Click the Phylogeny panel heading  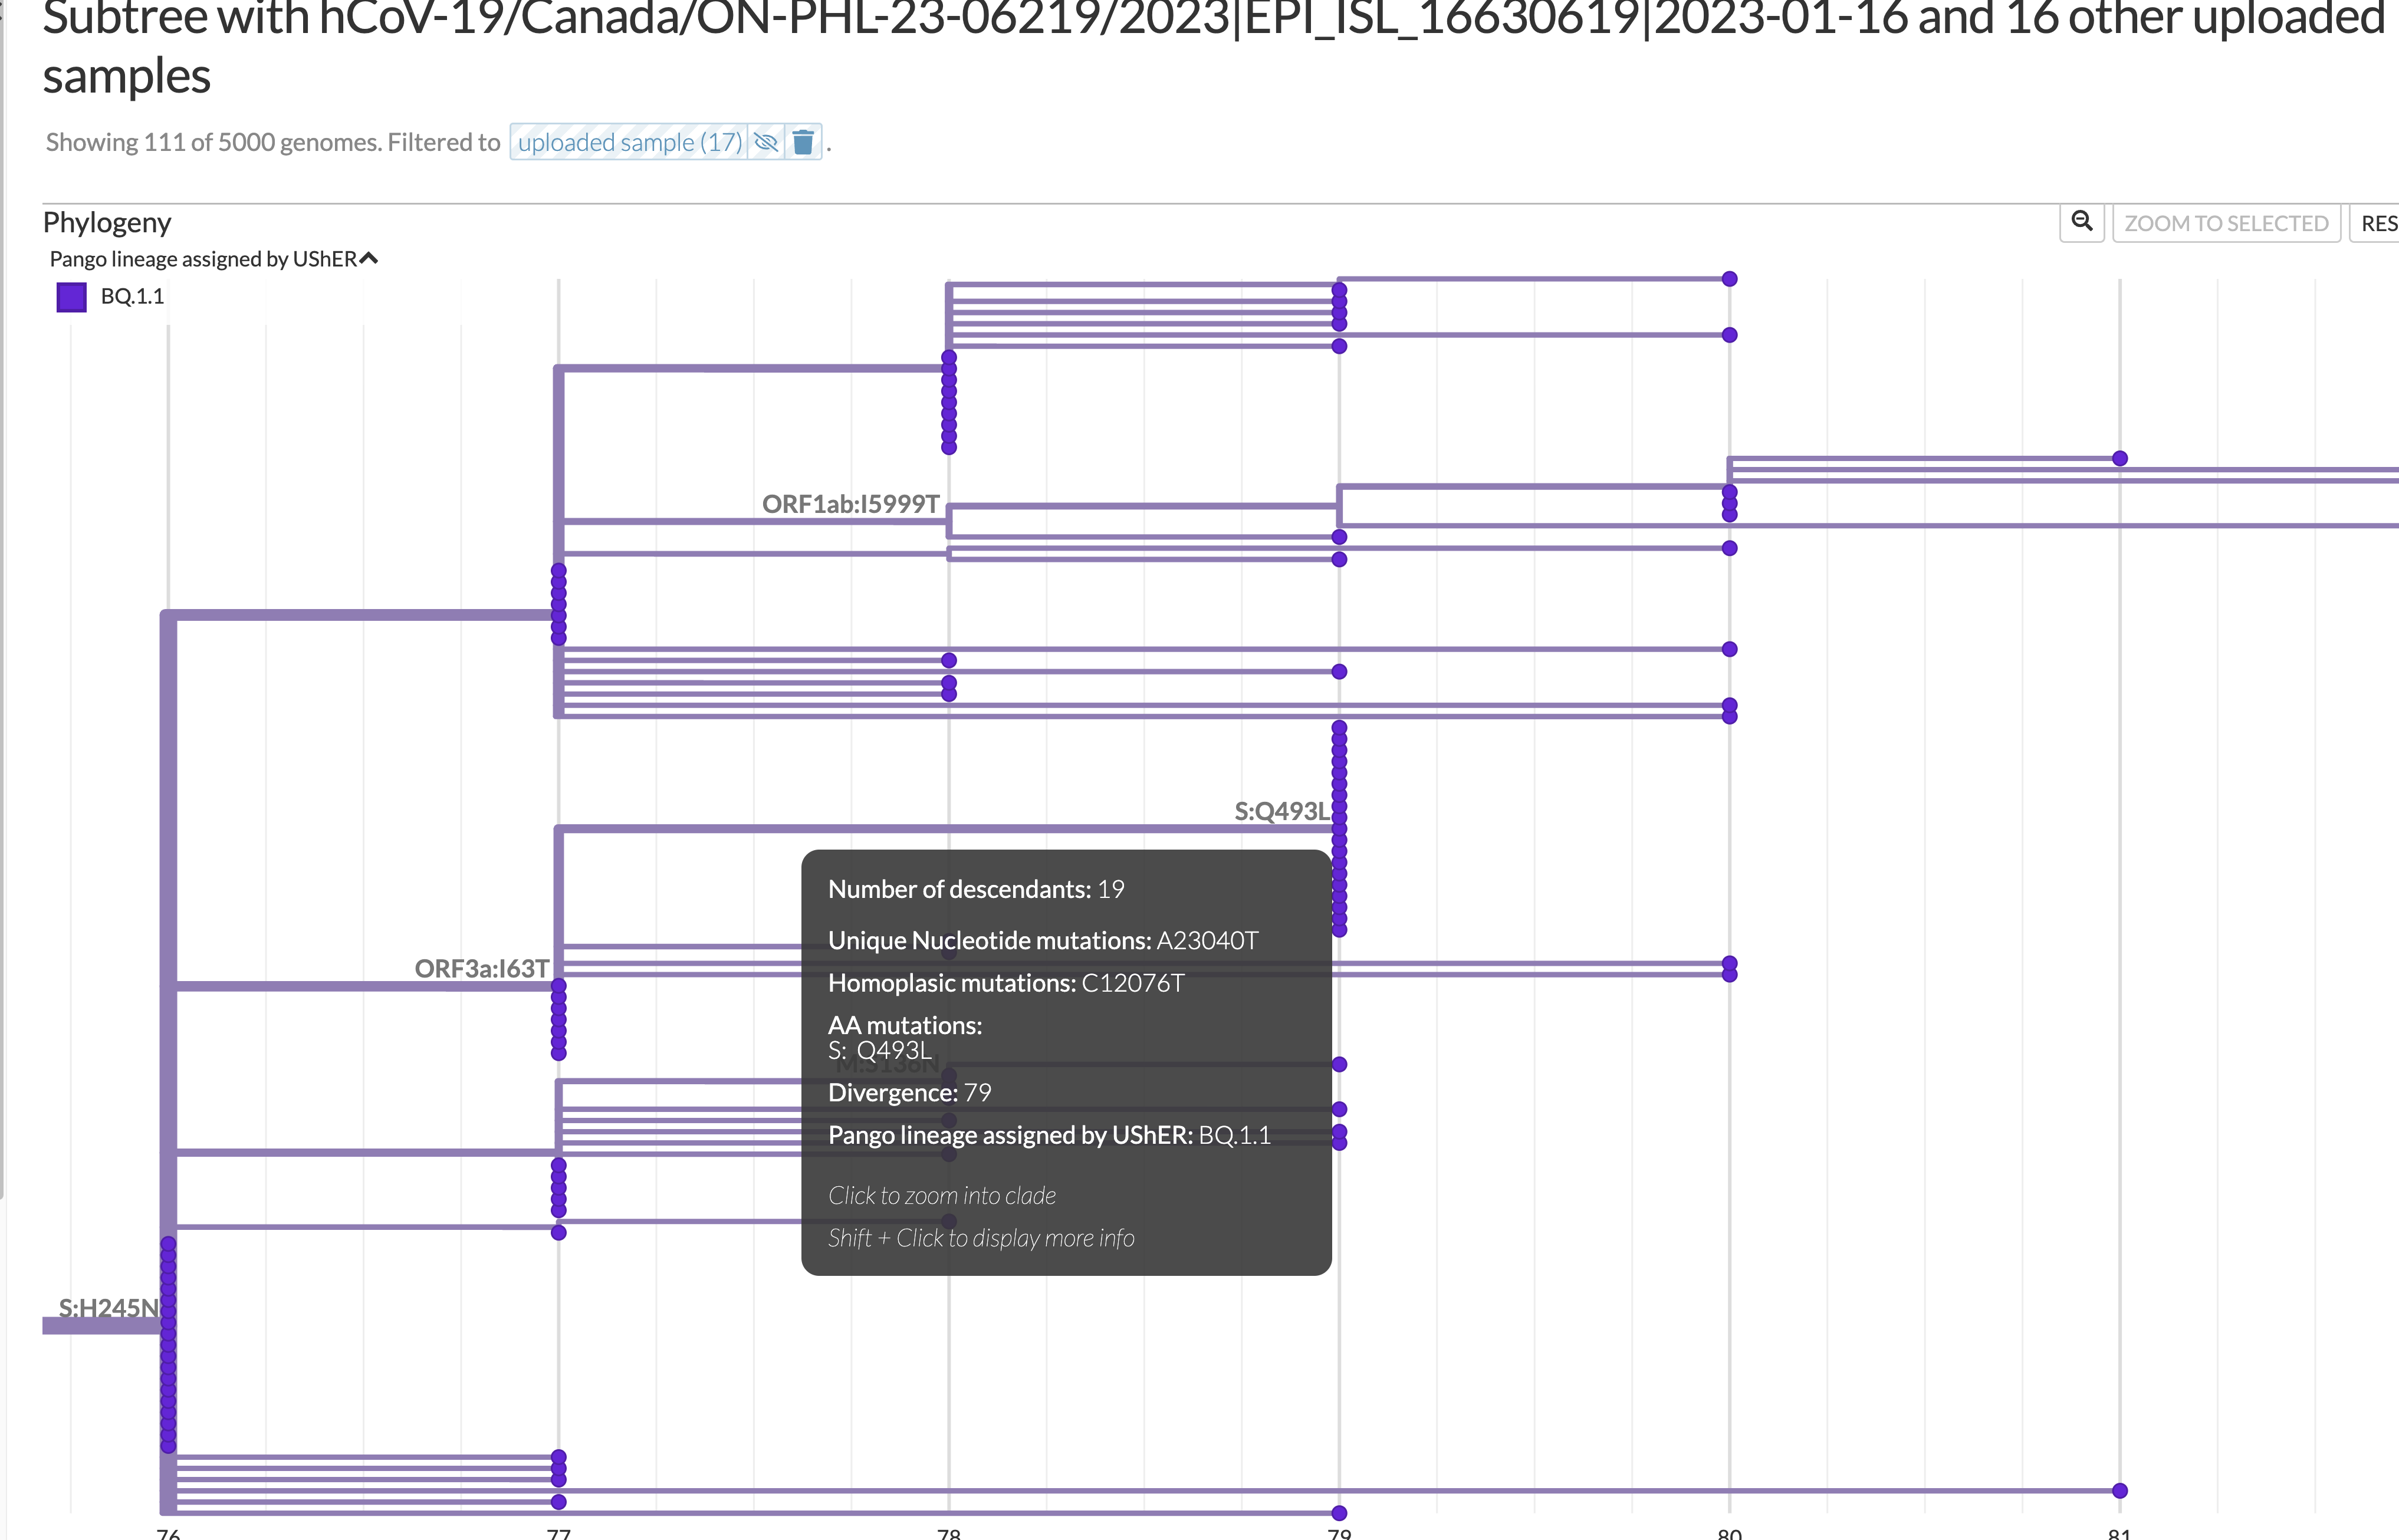pyautogui.click(x=107, y=222)
